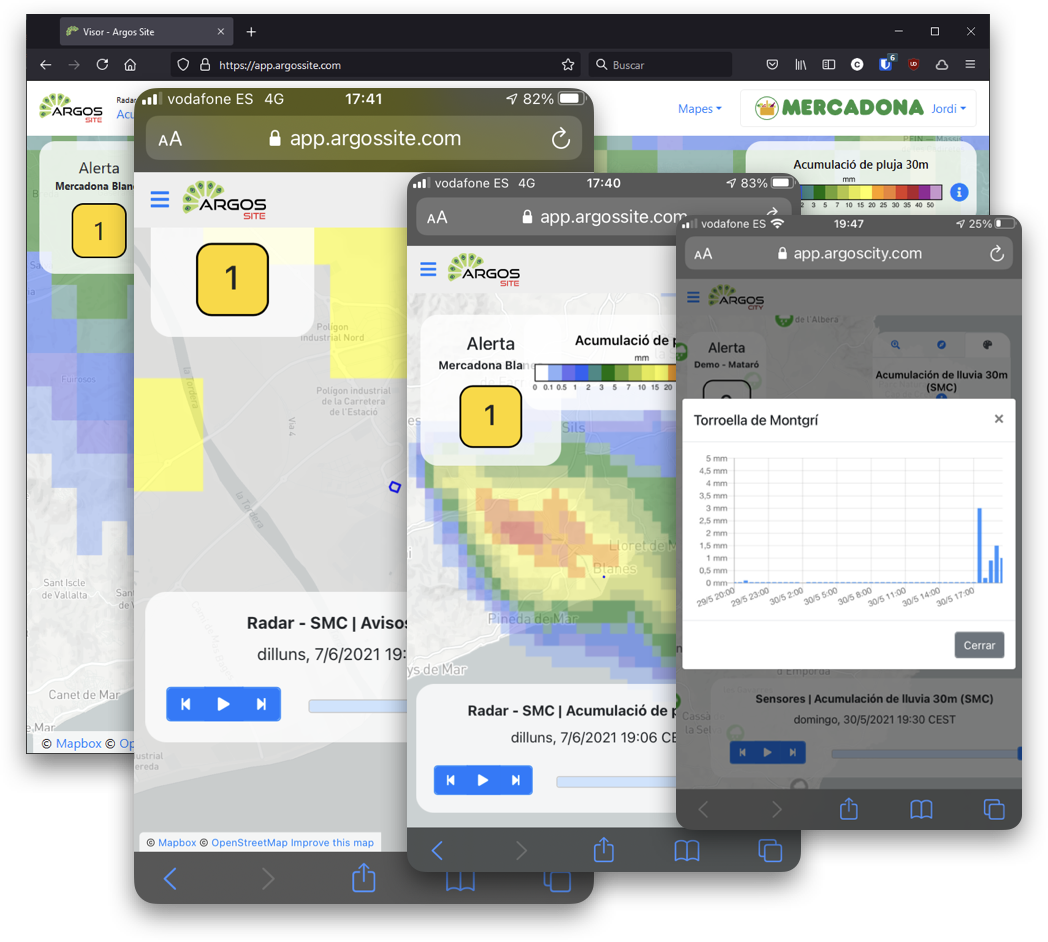This screenshot has width=1048, height=942.
Task: Skip to the previous radar frame on the 17:41 phone
Action: click(x=186, y=704)
